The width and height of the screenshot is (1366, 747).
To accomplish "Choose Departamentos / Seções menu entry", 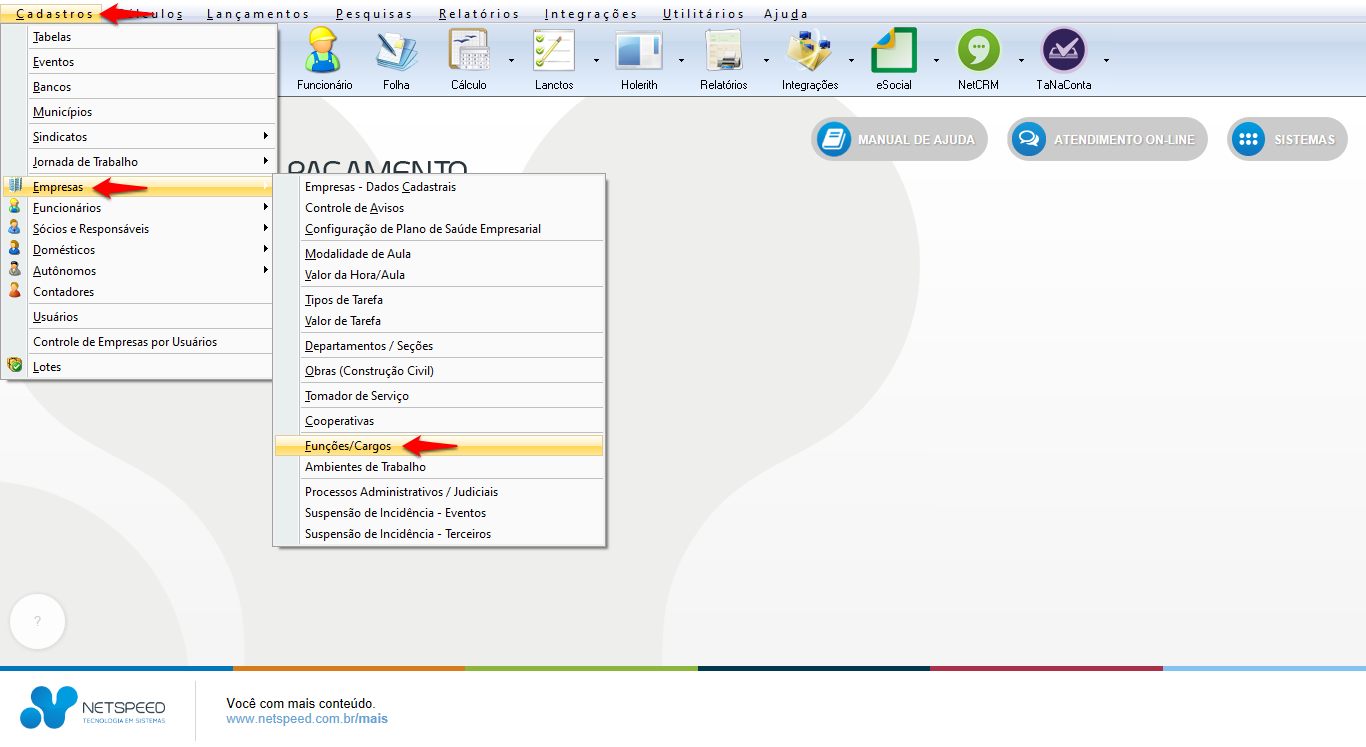I will coord(368,346).
